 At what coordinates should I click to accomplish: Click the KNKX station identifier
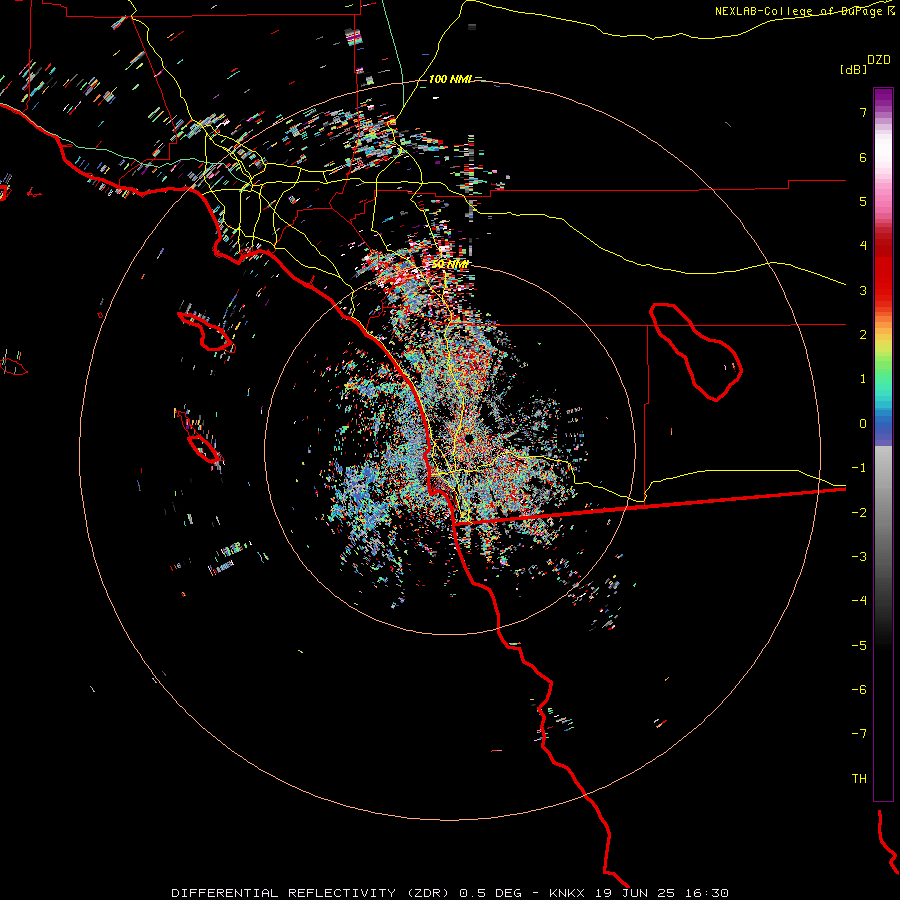(x=567, y=893)
